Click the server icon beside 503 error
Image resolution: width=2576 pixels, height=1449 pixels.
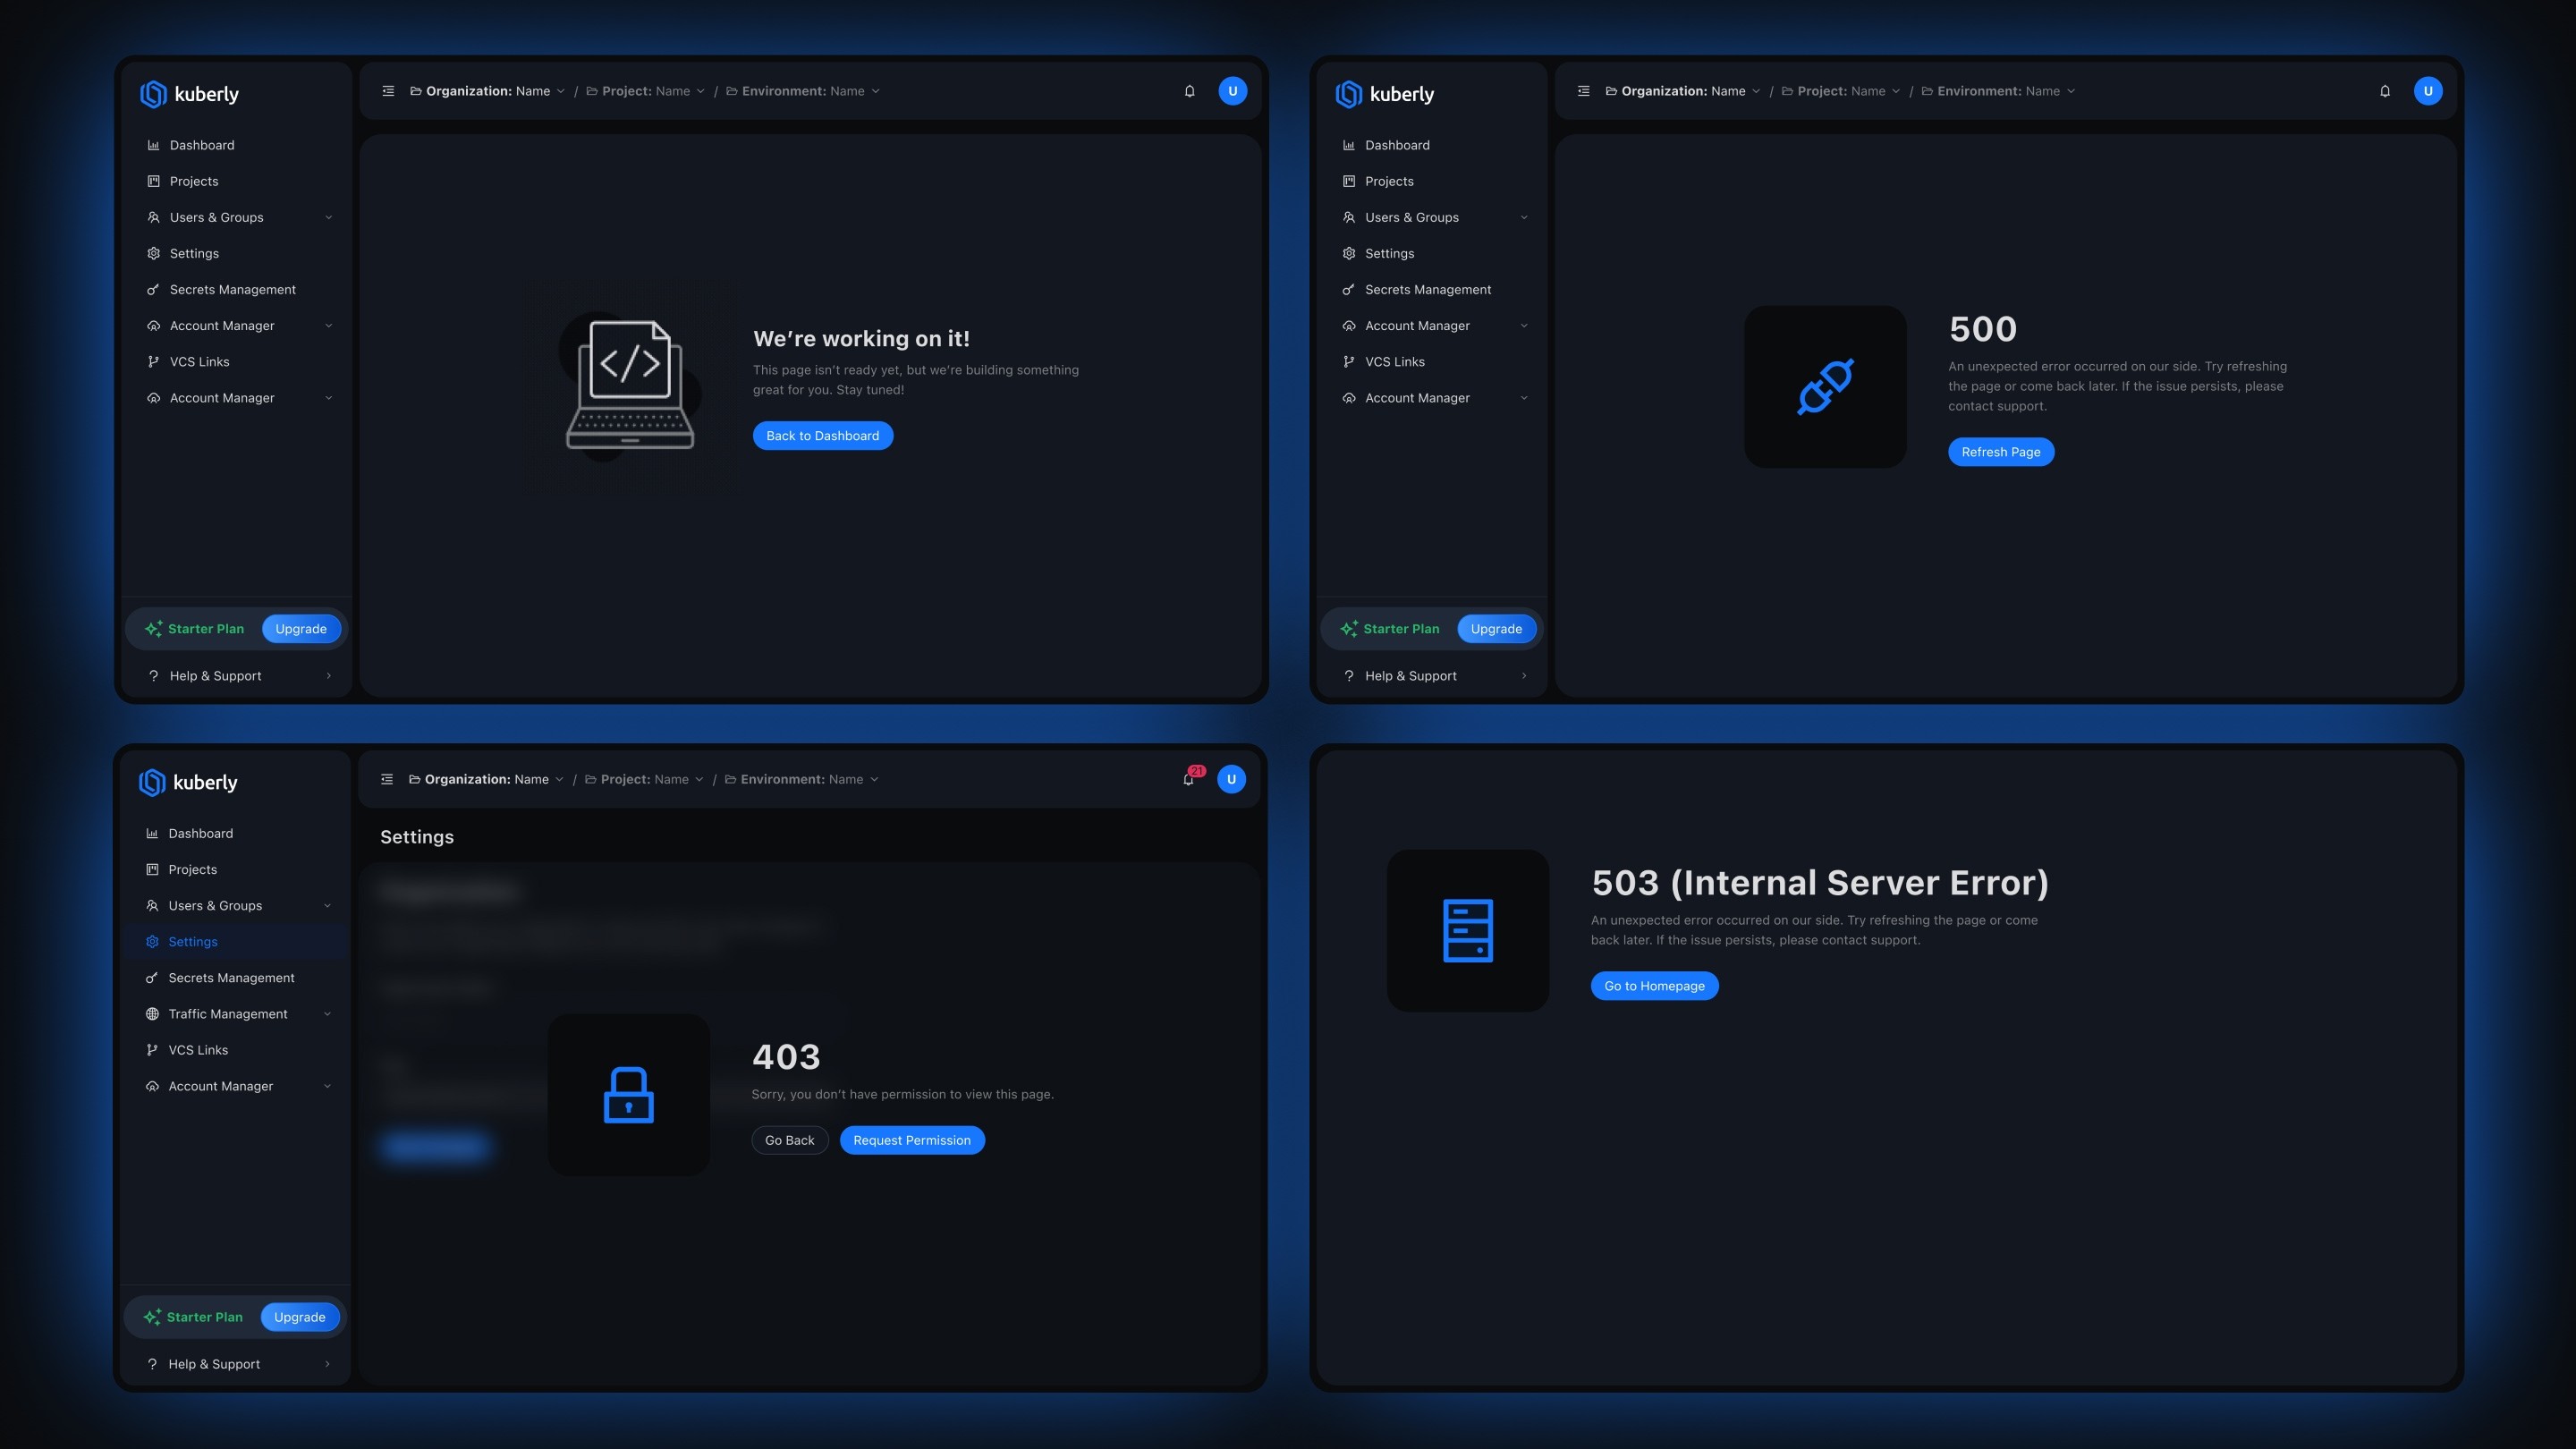click(1467, 931)
